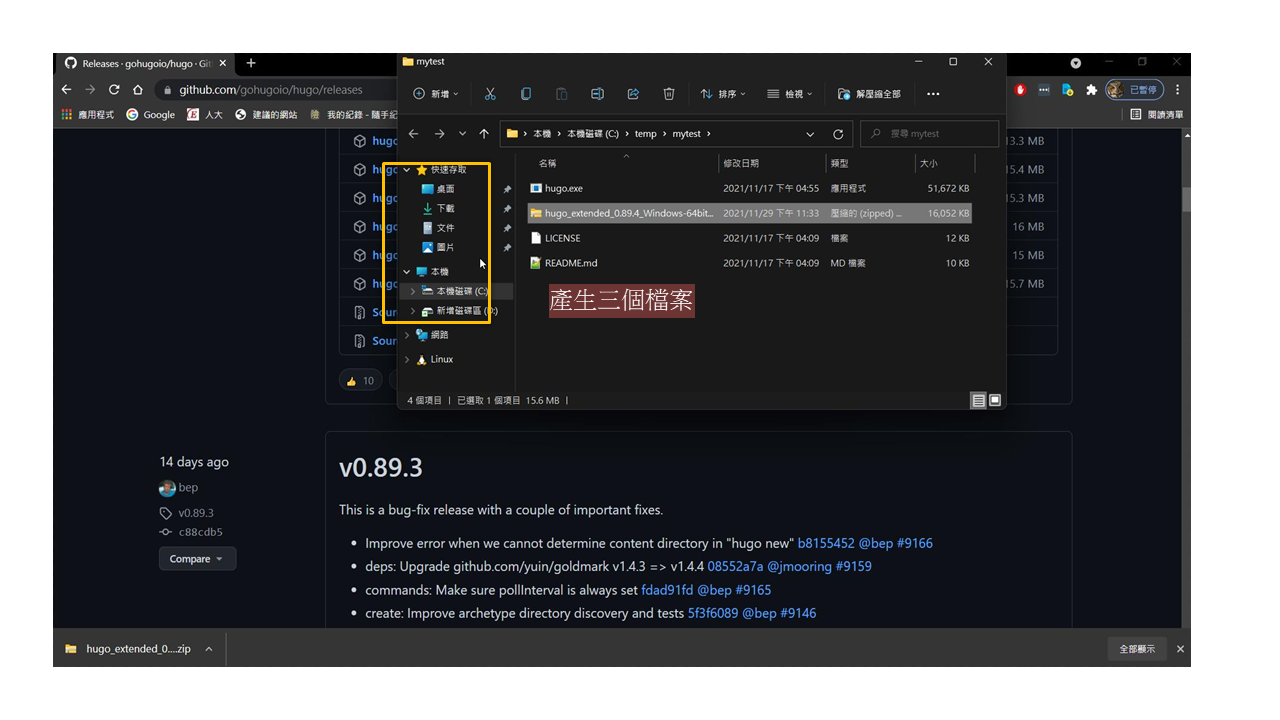Image resolution: width=1280 pixels, height=720 pixels.
Task: Click the thumbs-up reaction with 10
Action: pos(360,381)
